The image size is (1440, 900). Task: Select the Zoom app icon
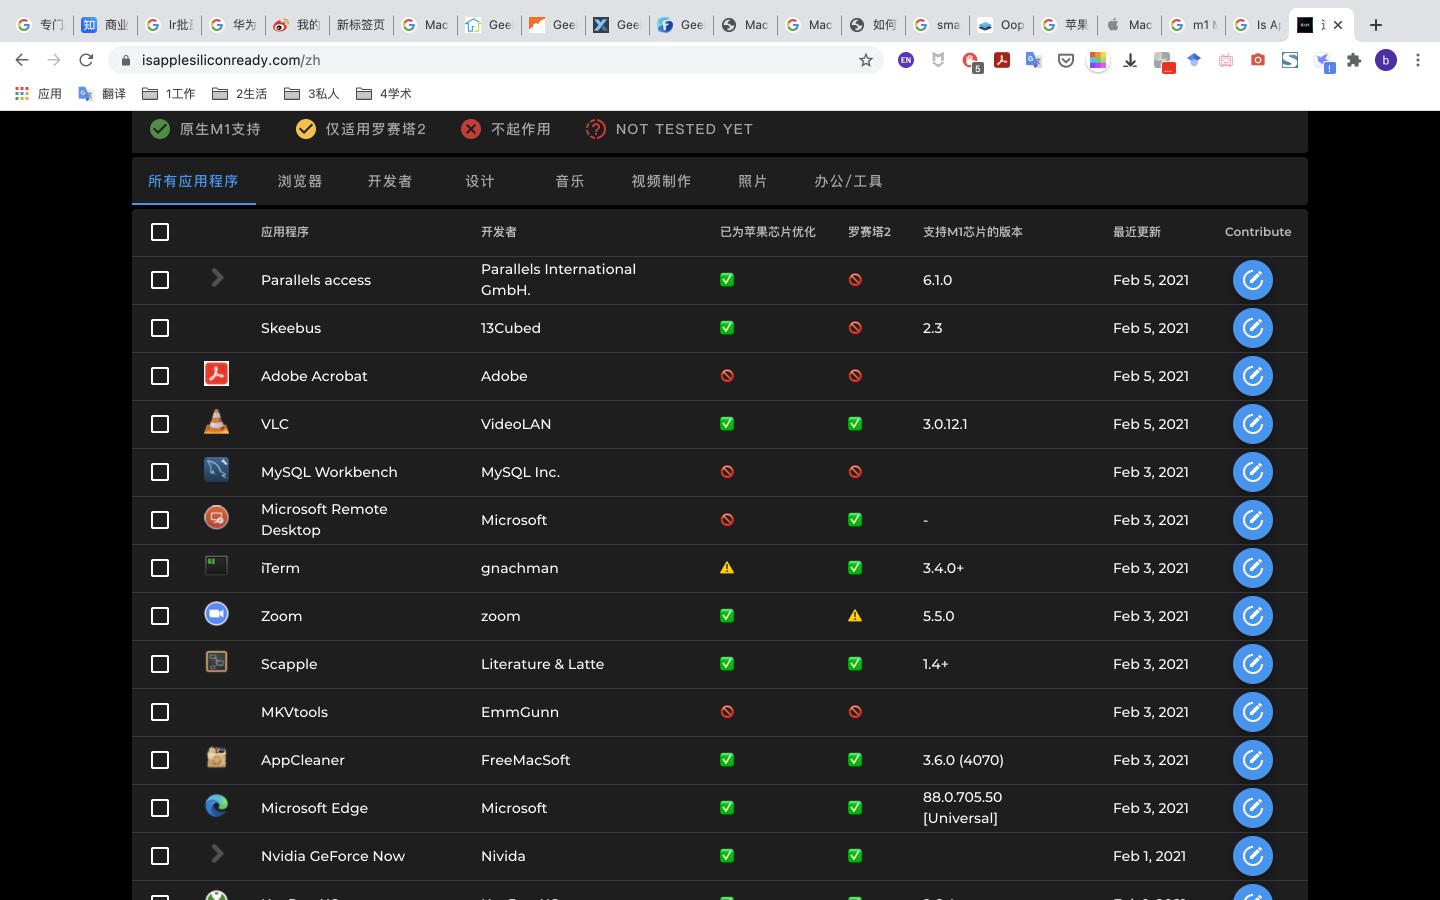click(x=216, y=613)
